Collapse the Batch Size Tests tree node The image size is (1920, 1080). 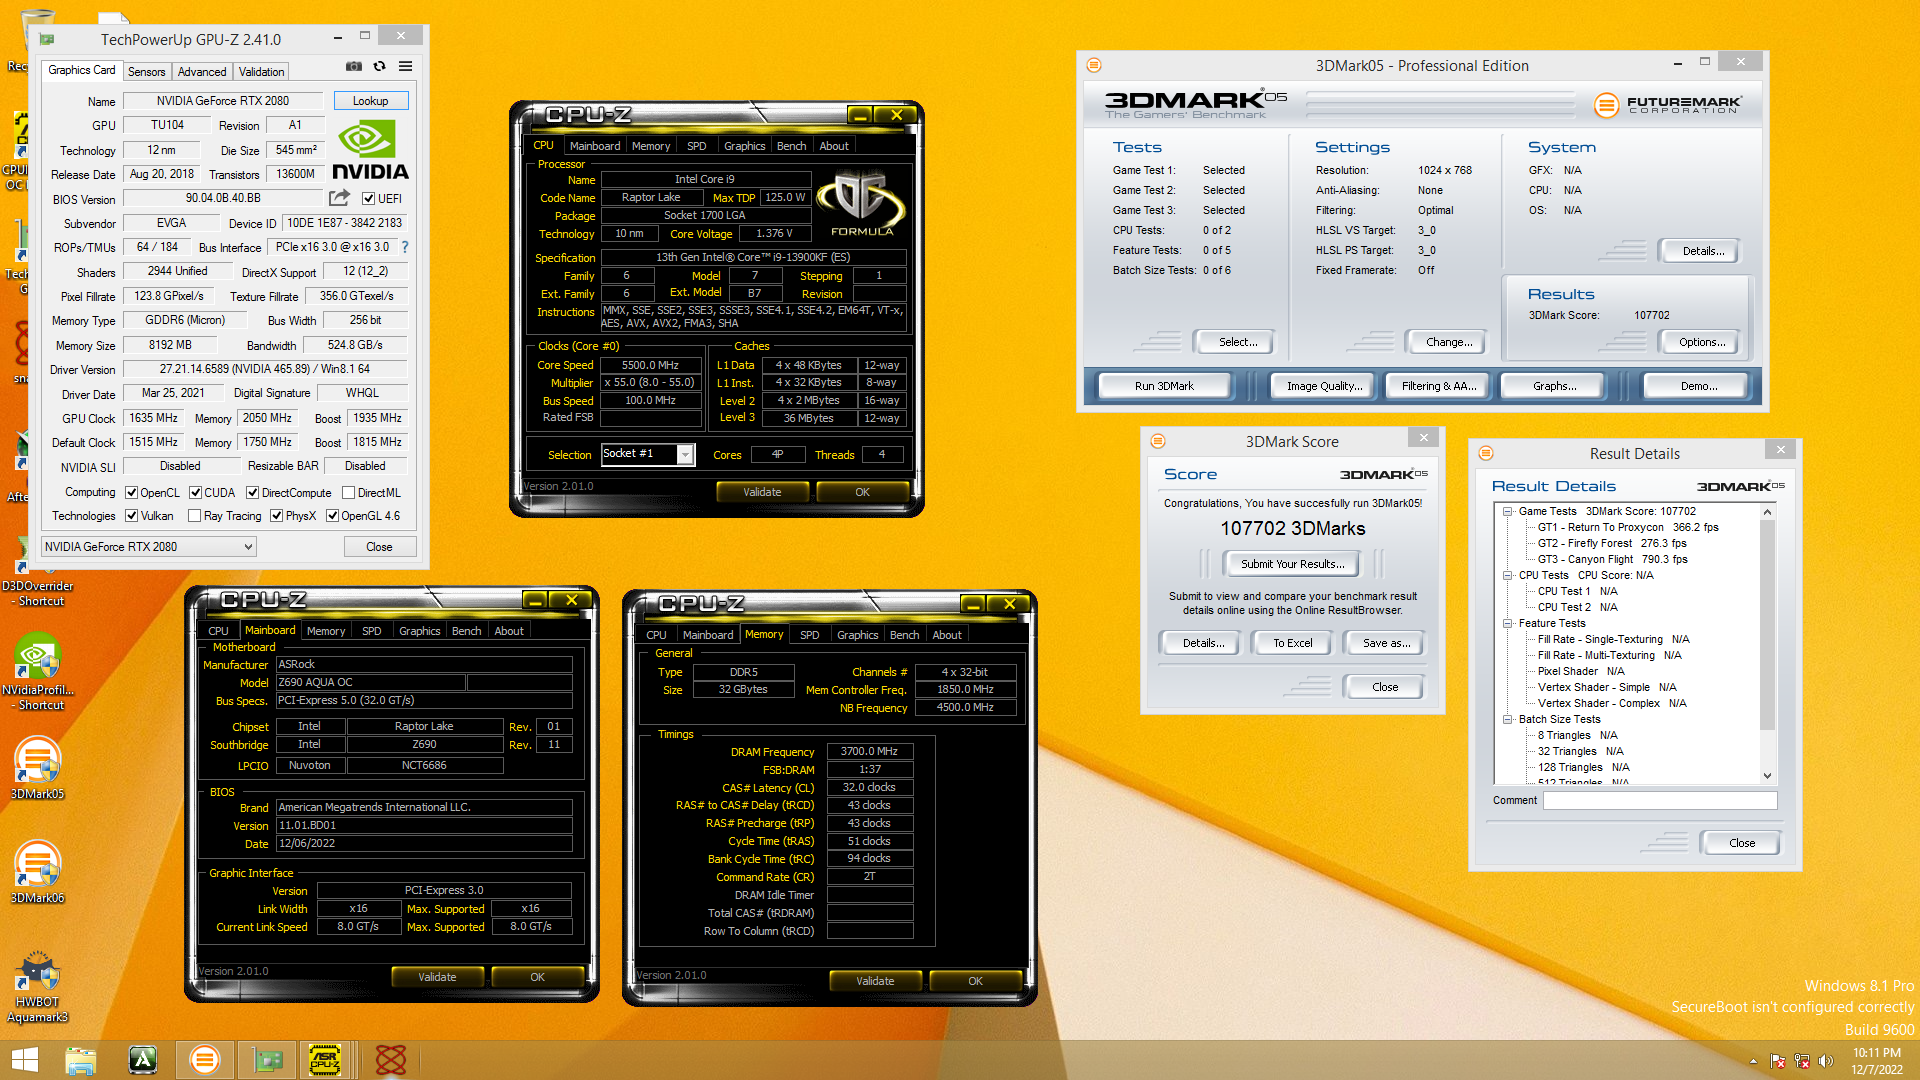pyautogui.click(x=1507, y=719)
